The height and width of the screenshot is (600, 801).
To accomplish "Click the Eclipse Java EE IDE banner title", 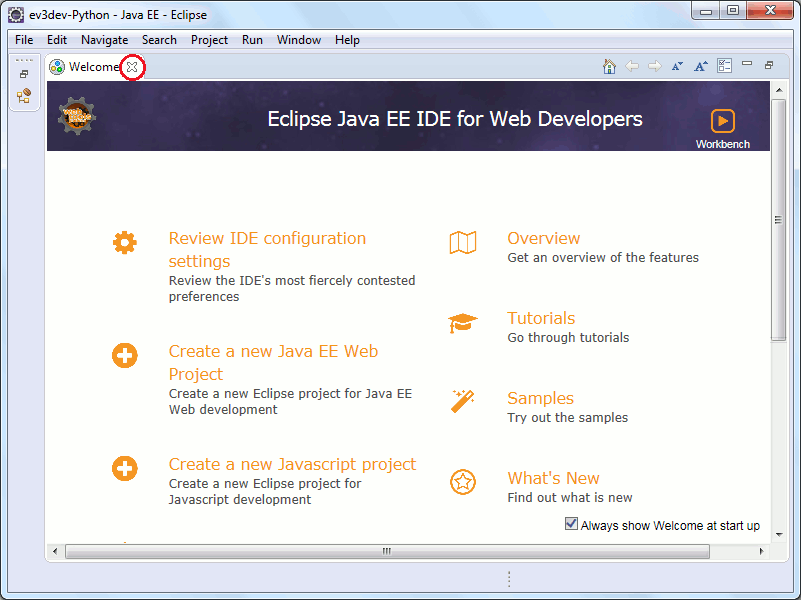I will coord(455,119).
